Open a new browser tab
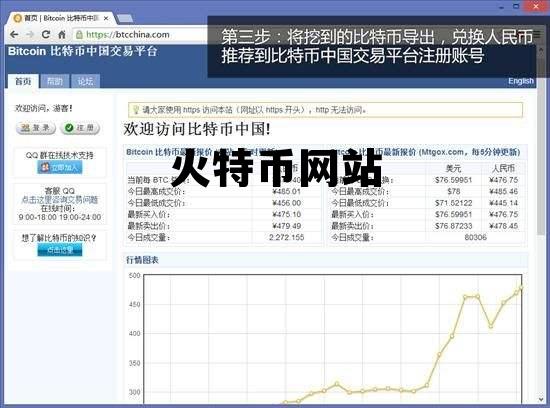Viewport: 550px width, 408px height. pyautogui.click(x=125, y=18)
